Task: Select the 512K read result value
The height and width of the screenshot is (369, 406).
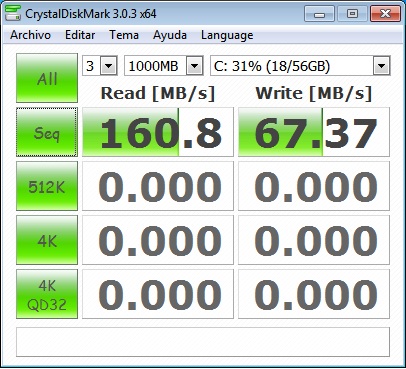Action: (x=158, y=186)
